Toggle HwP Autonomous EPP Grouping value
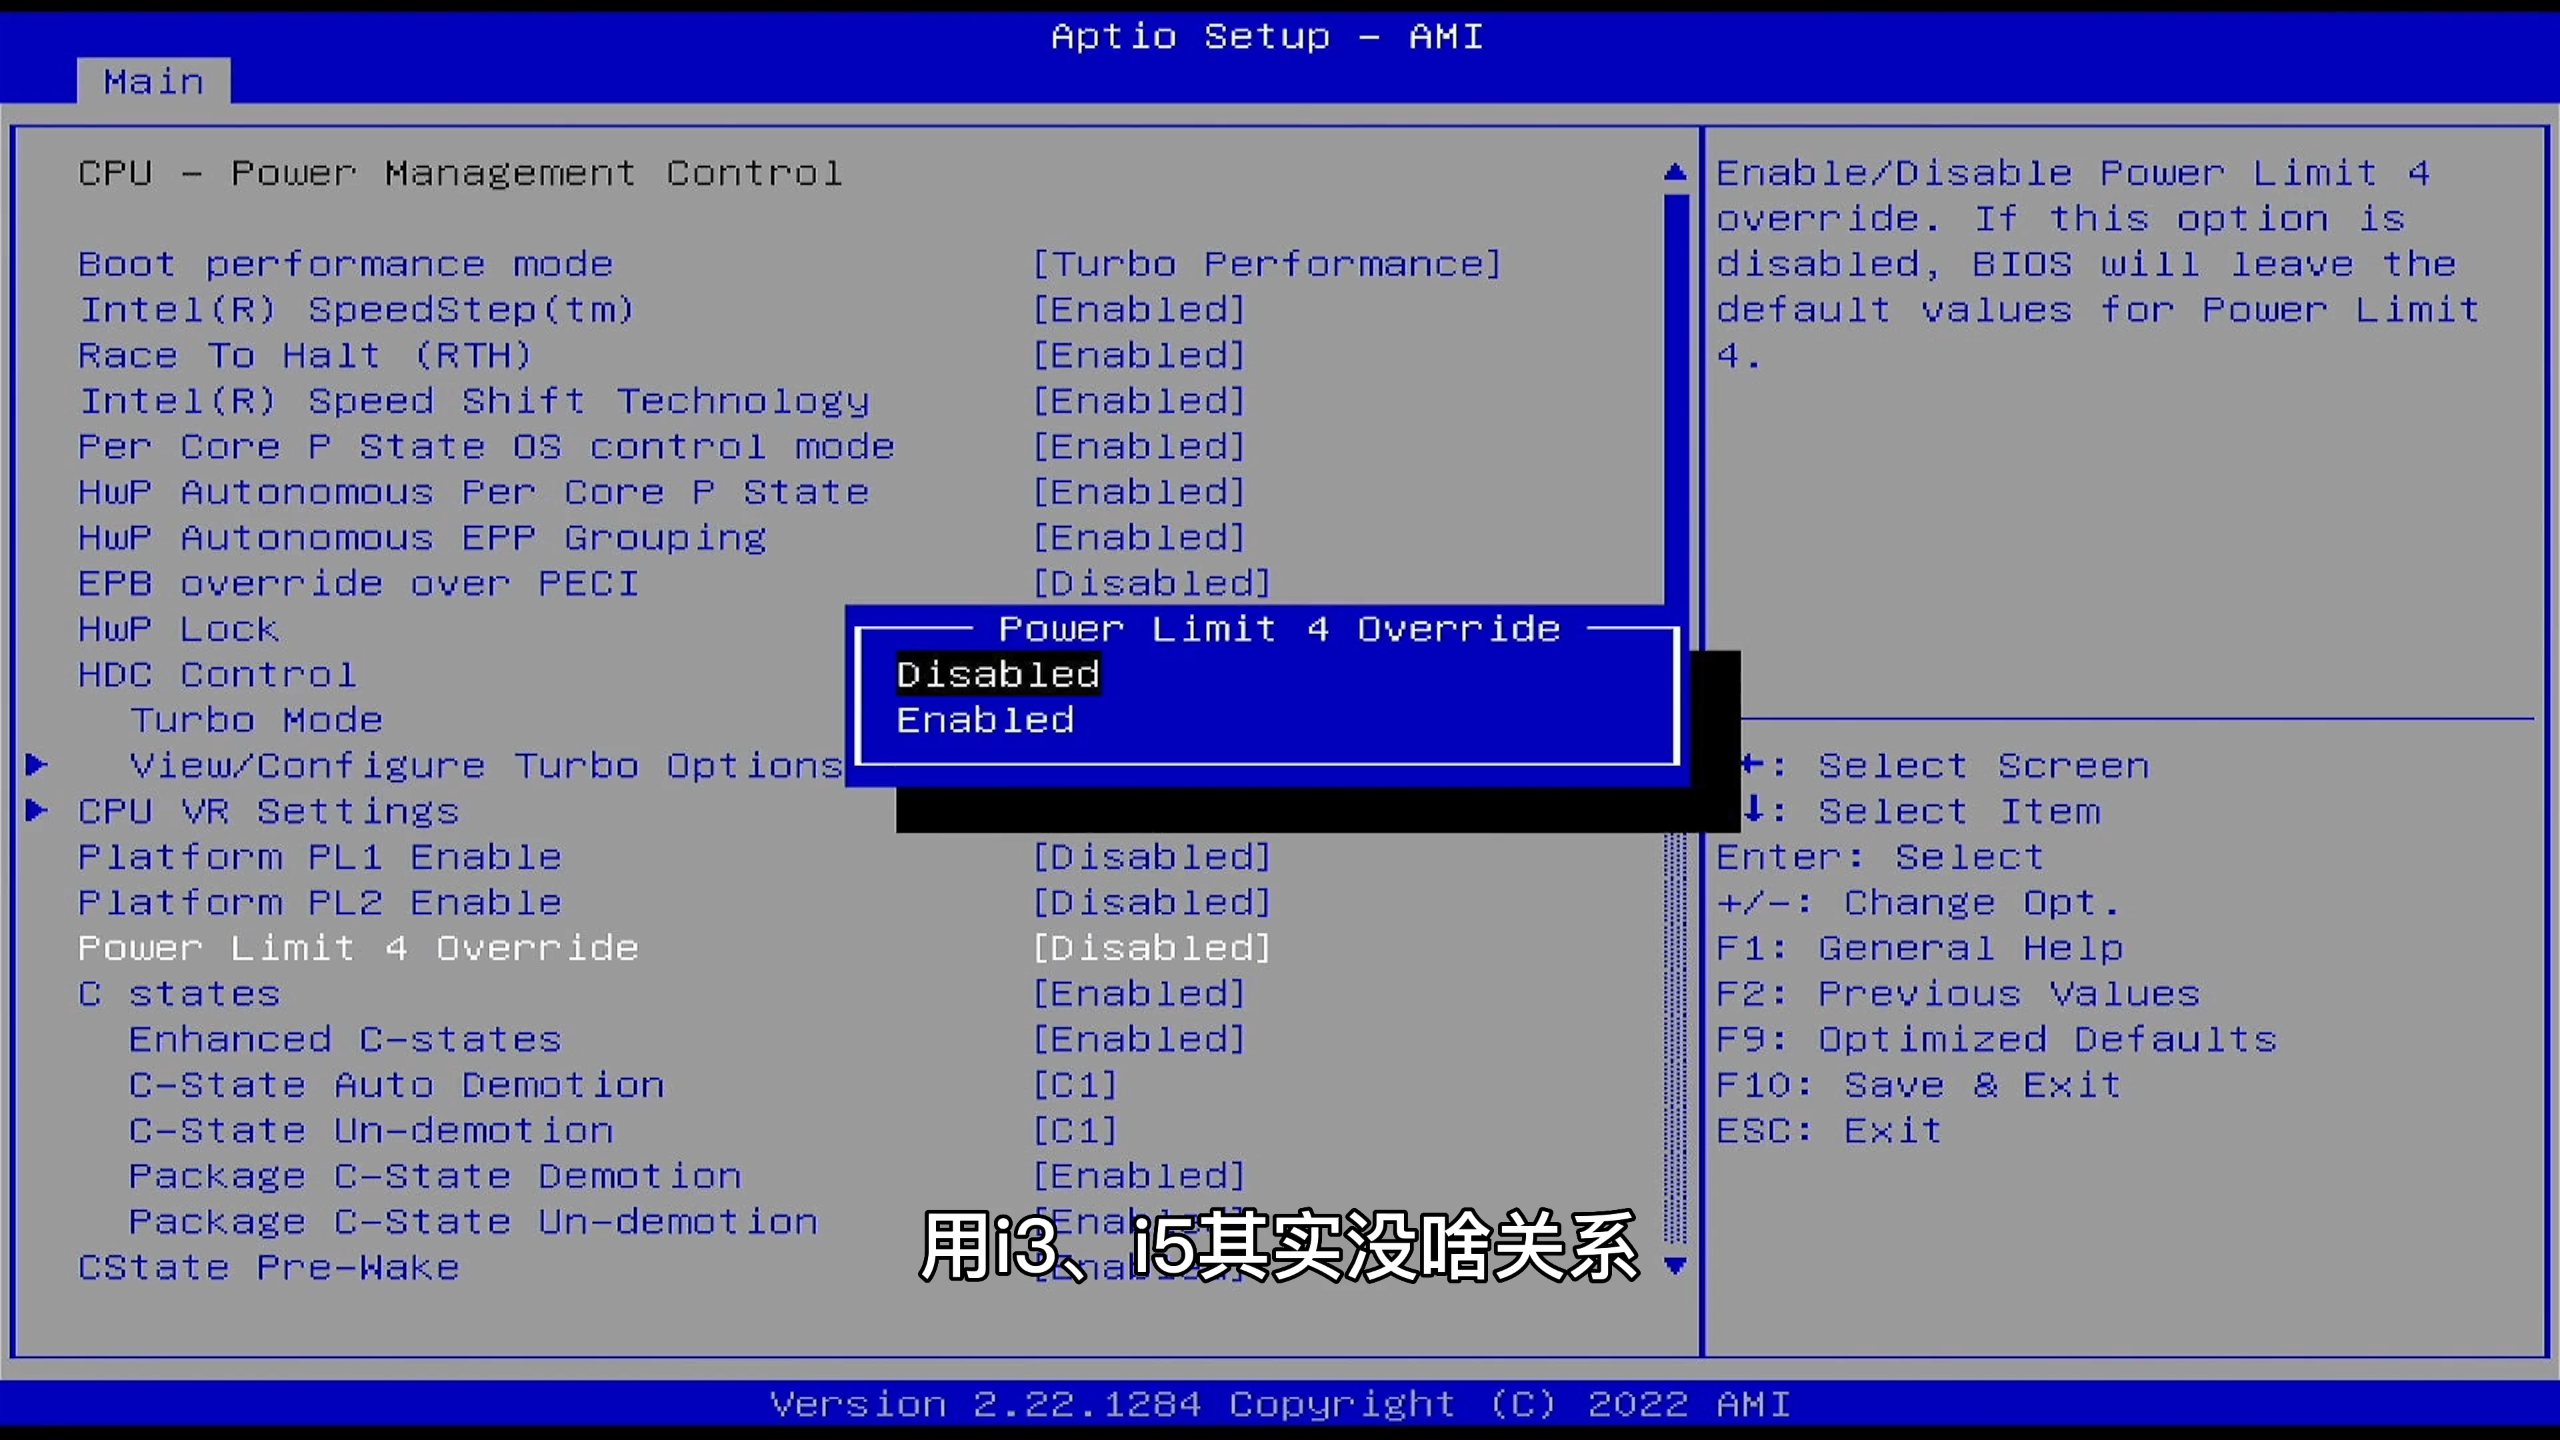Image resolution: width=2560 pixels, height=1440 pixels. [1139, 538]
